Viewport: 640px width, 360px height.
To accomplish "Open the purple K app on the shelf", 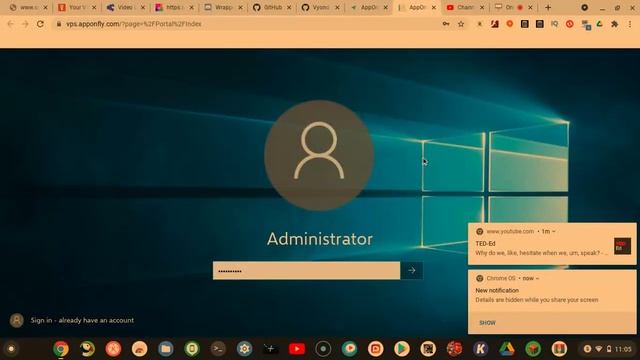I will (x=480, y=349).
